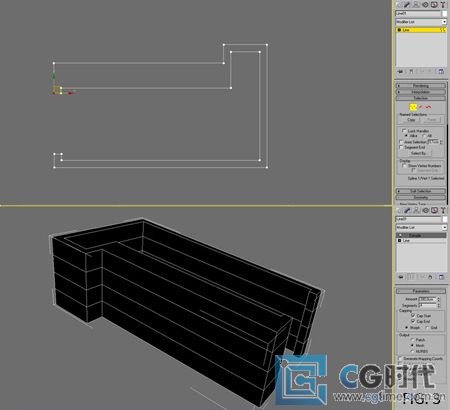Image resolution: width=450 pixels, height=410 pixels.
Task: Enable the Segment End checkbox
Action: click(x=401, y=147)
